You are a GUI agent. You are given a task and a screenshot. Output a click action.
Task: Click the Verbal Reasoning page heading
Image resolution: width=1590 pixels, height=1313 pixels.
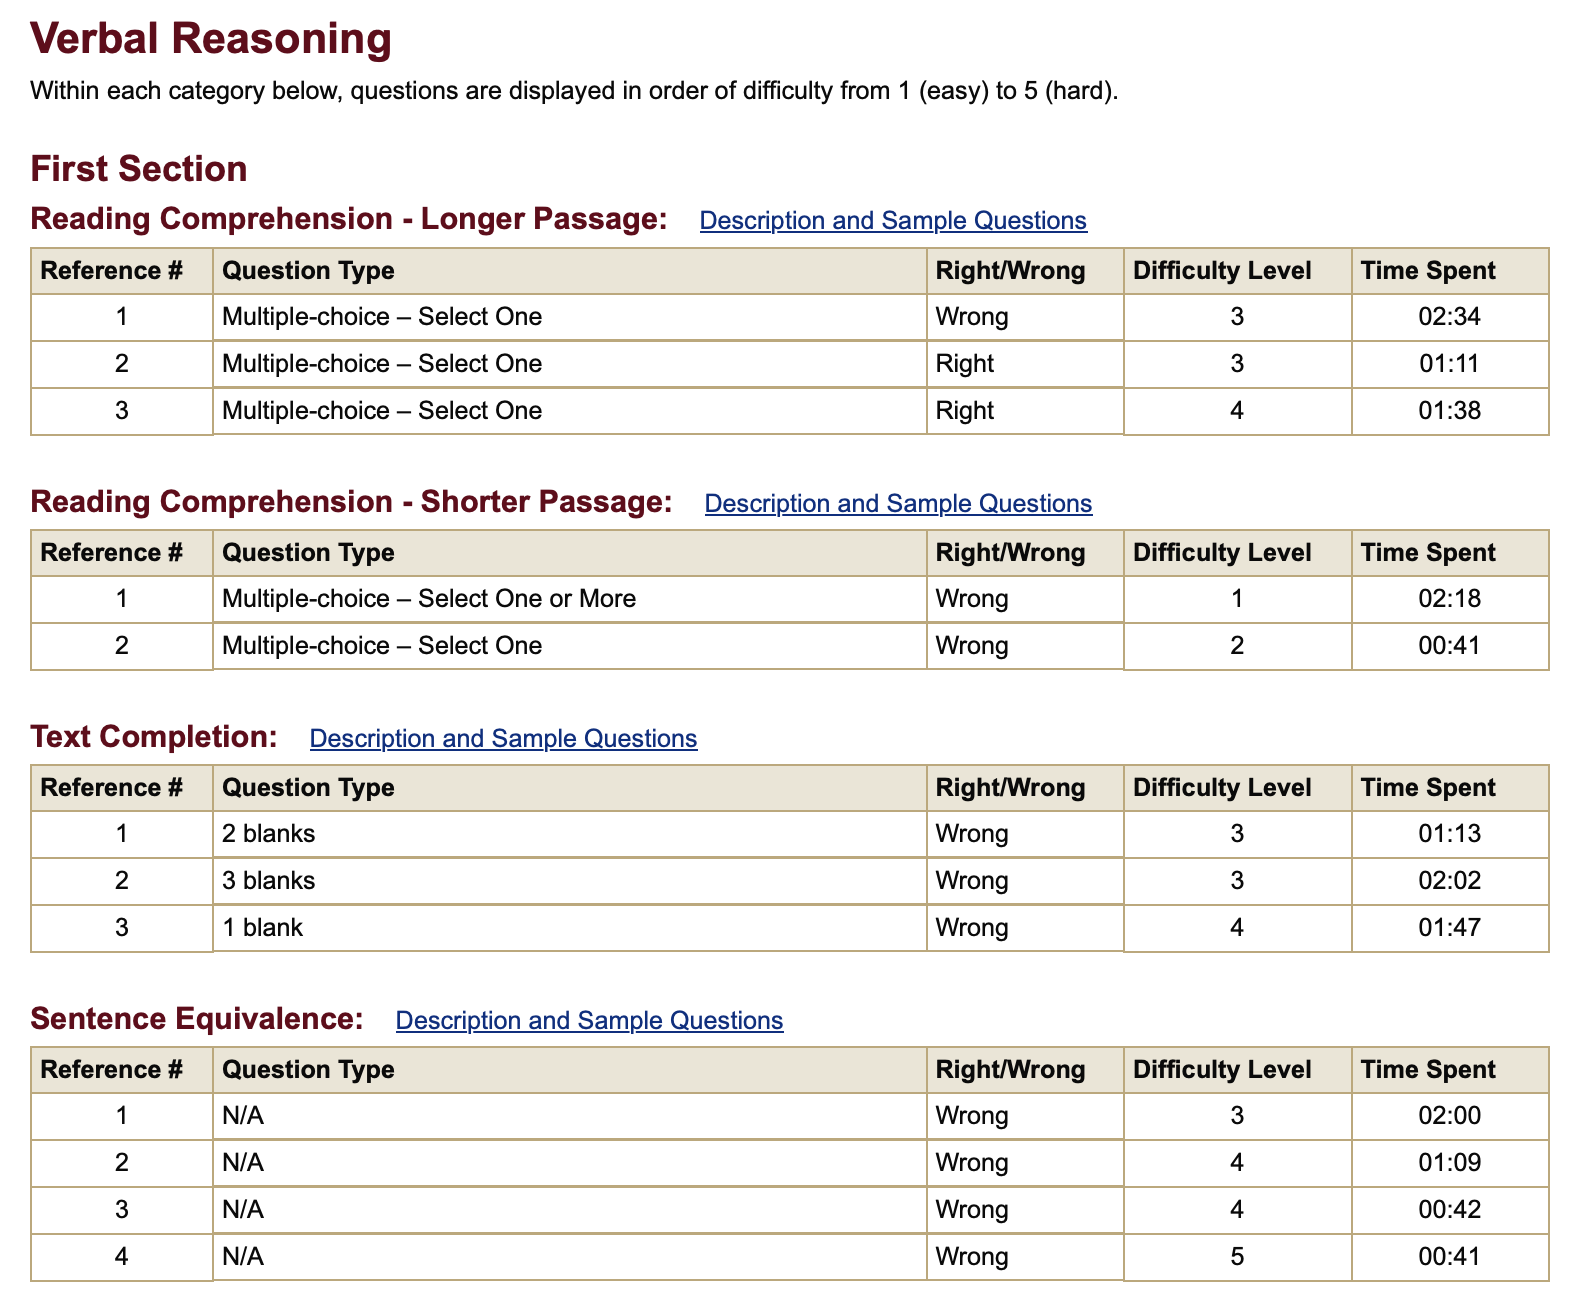tap(211, 39)
